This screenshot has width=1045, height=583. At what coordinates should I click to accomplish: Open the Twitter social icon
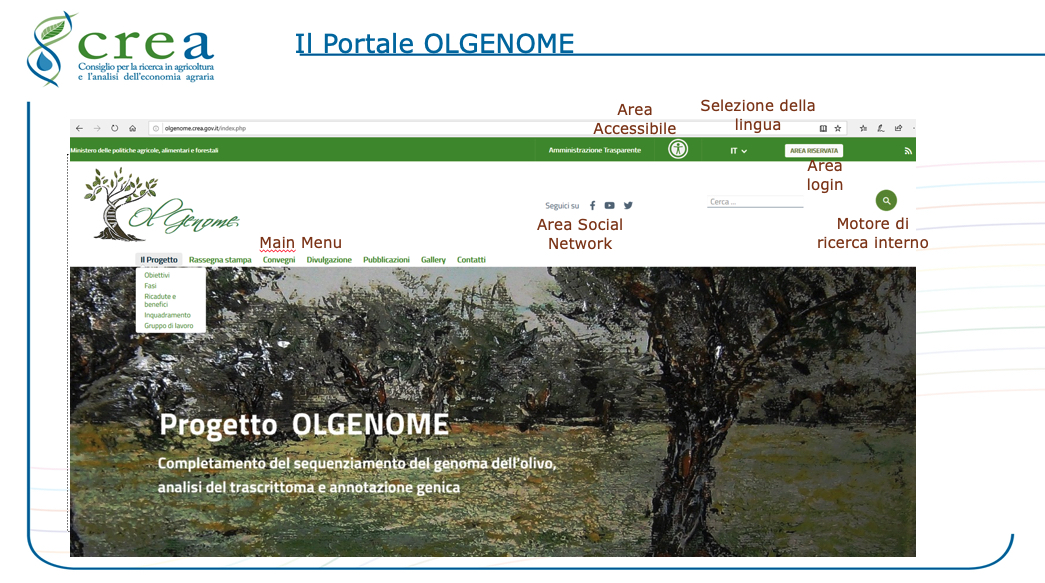point(628,206)
